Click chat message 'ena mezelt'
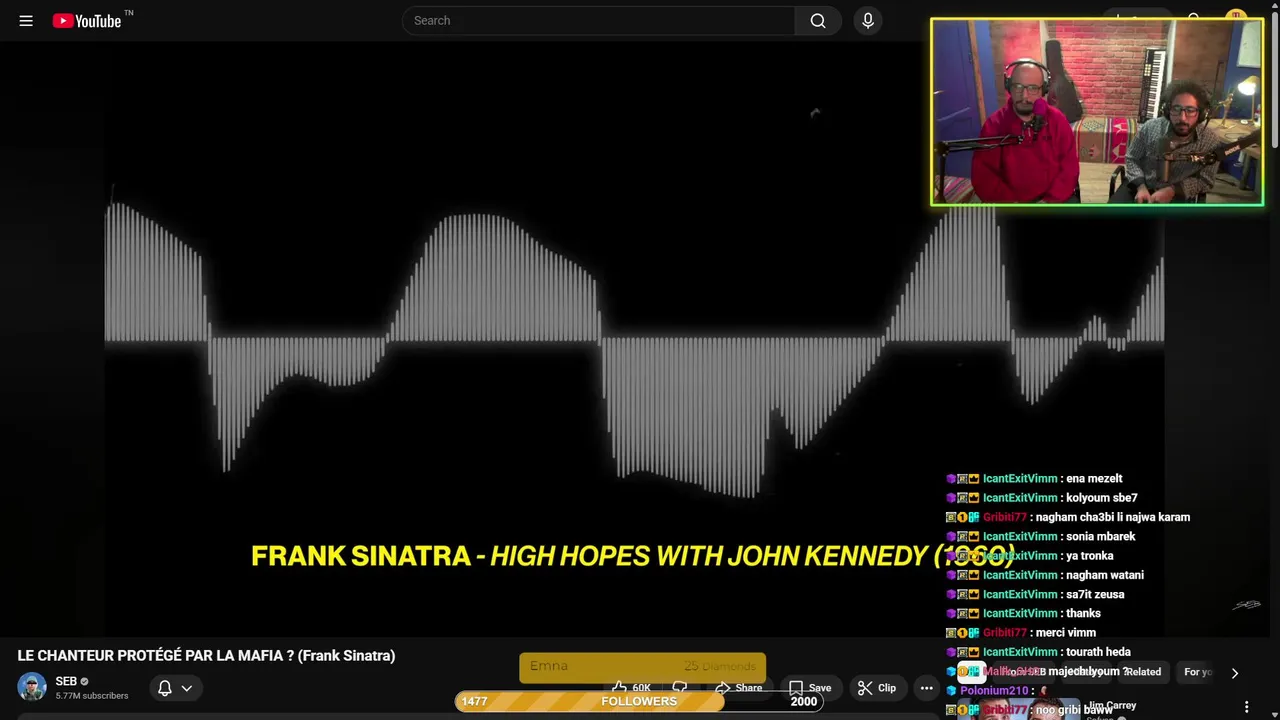Screen dimensions: 1280x720 1094,478
